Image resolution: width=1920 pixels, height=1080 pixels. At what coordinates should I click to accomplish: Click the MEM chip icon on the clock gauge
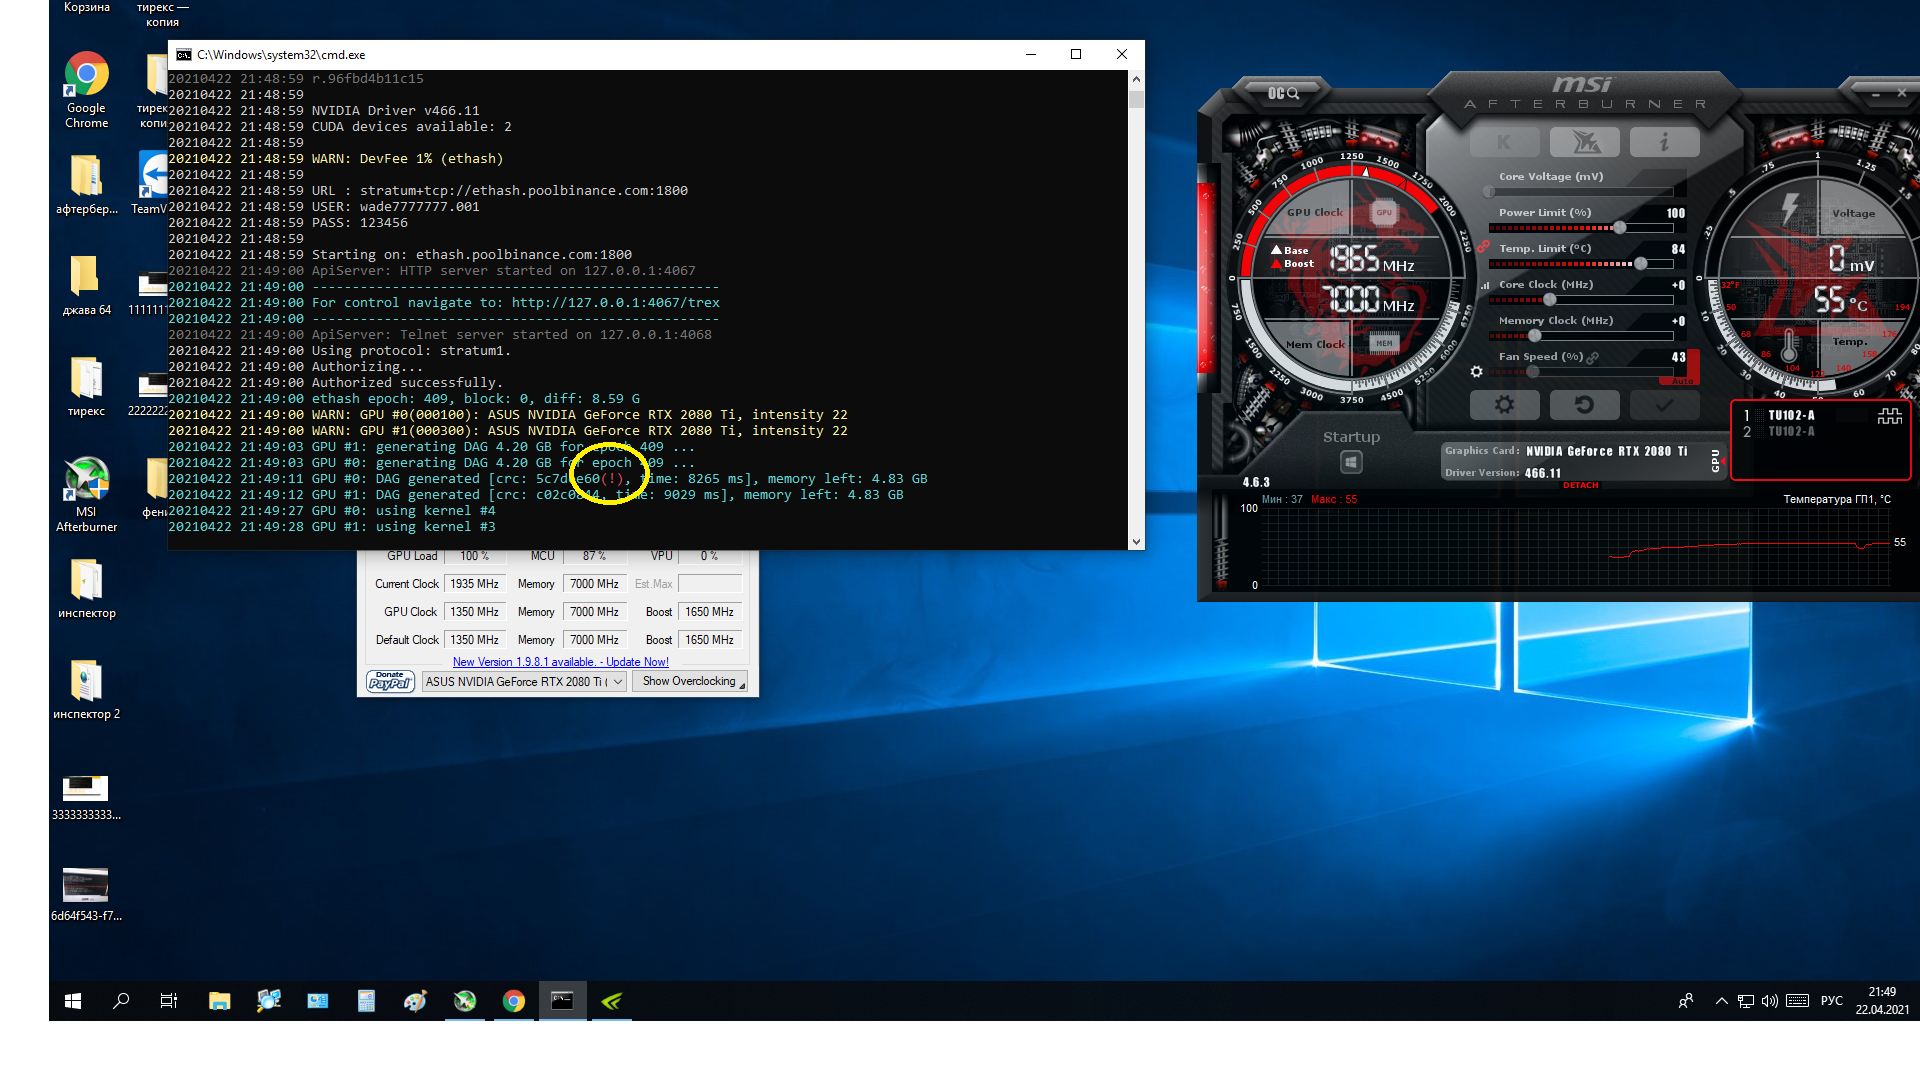coord(1384,343)
